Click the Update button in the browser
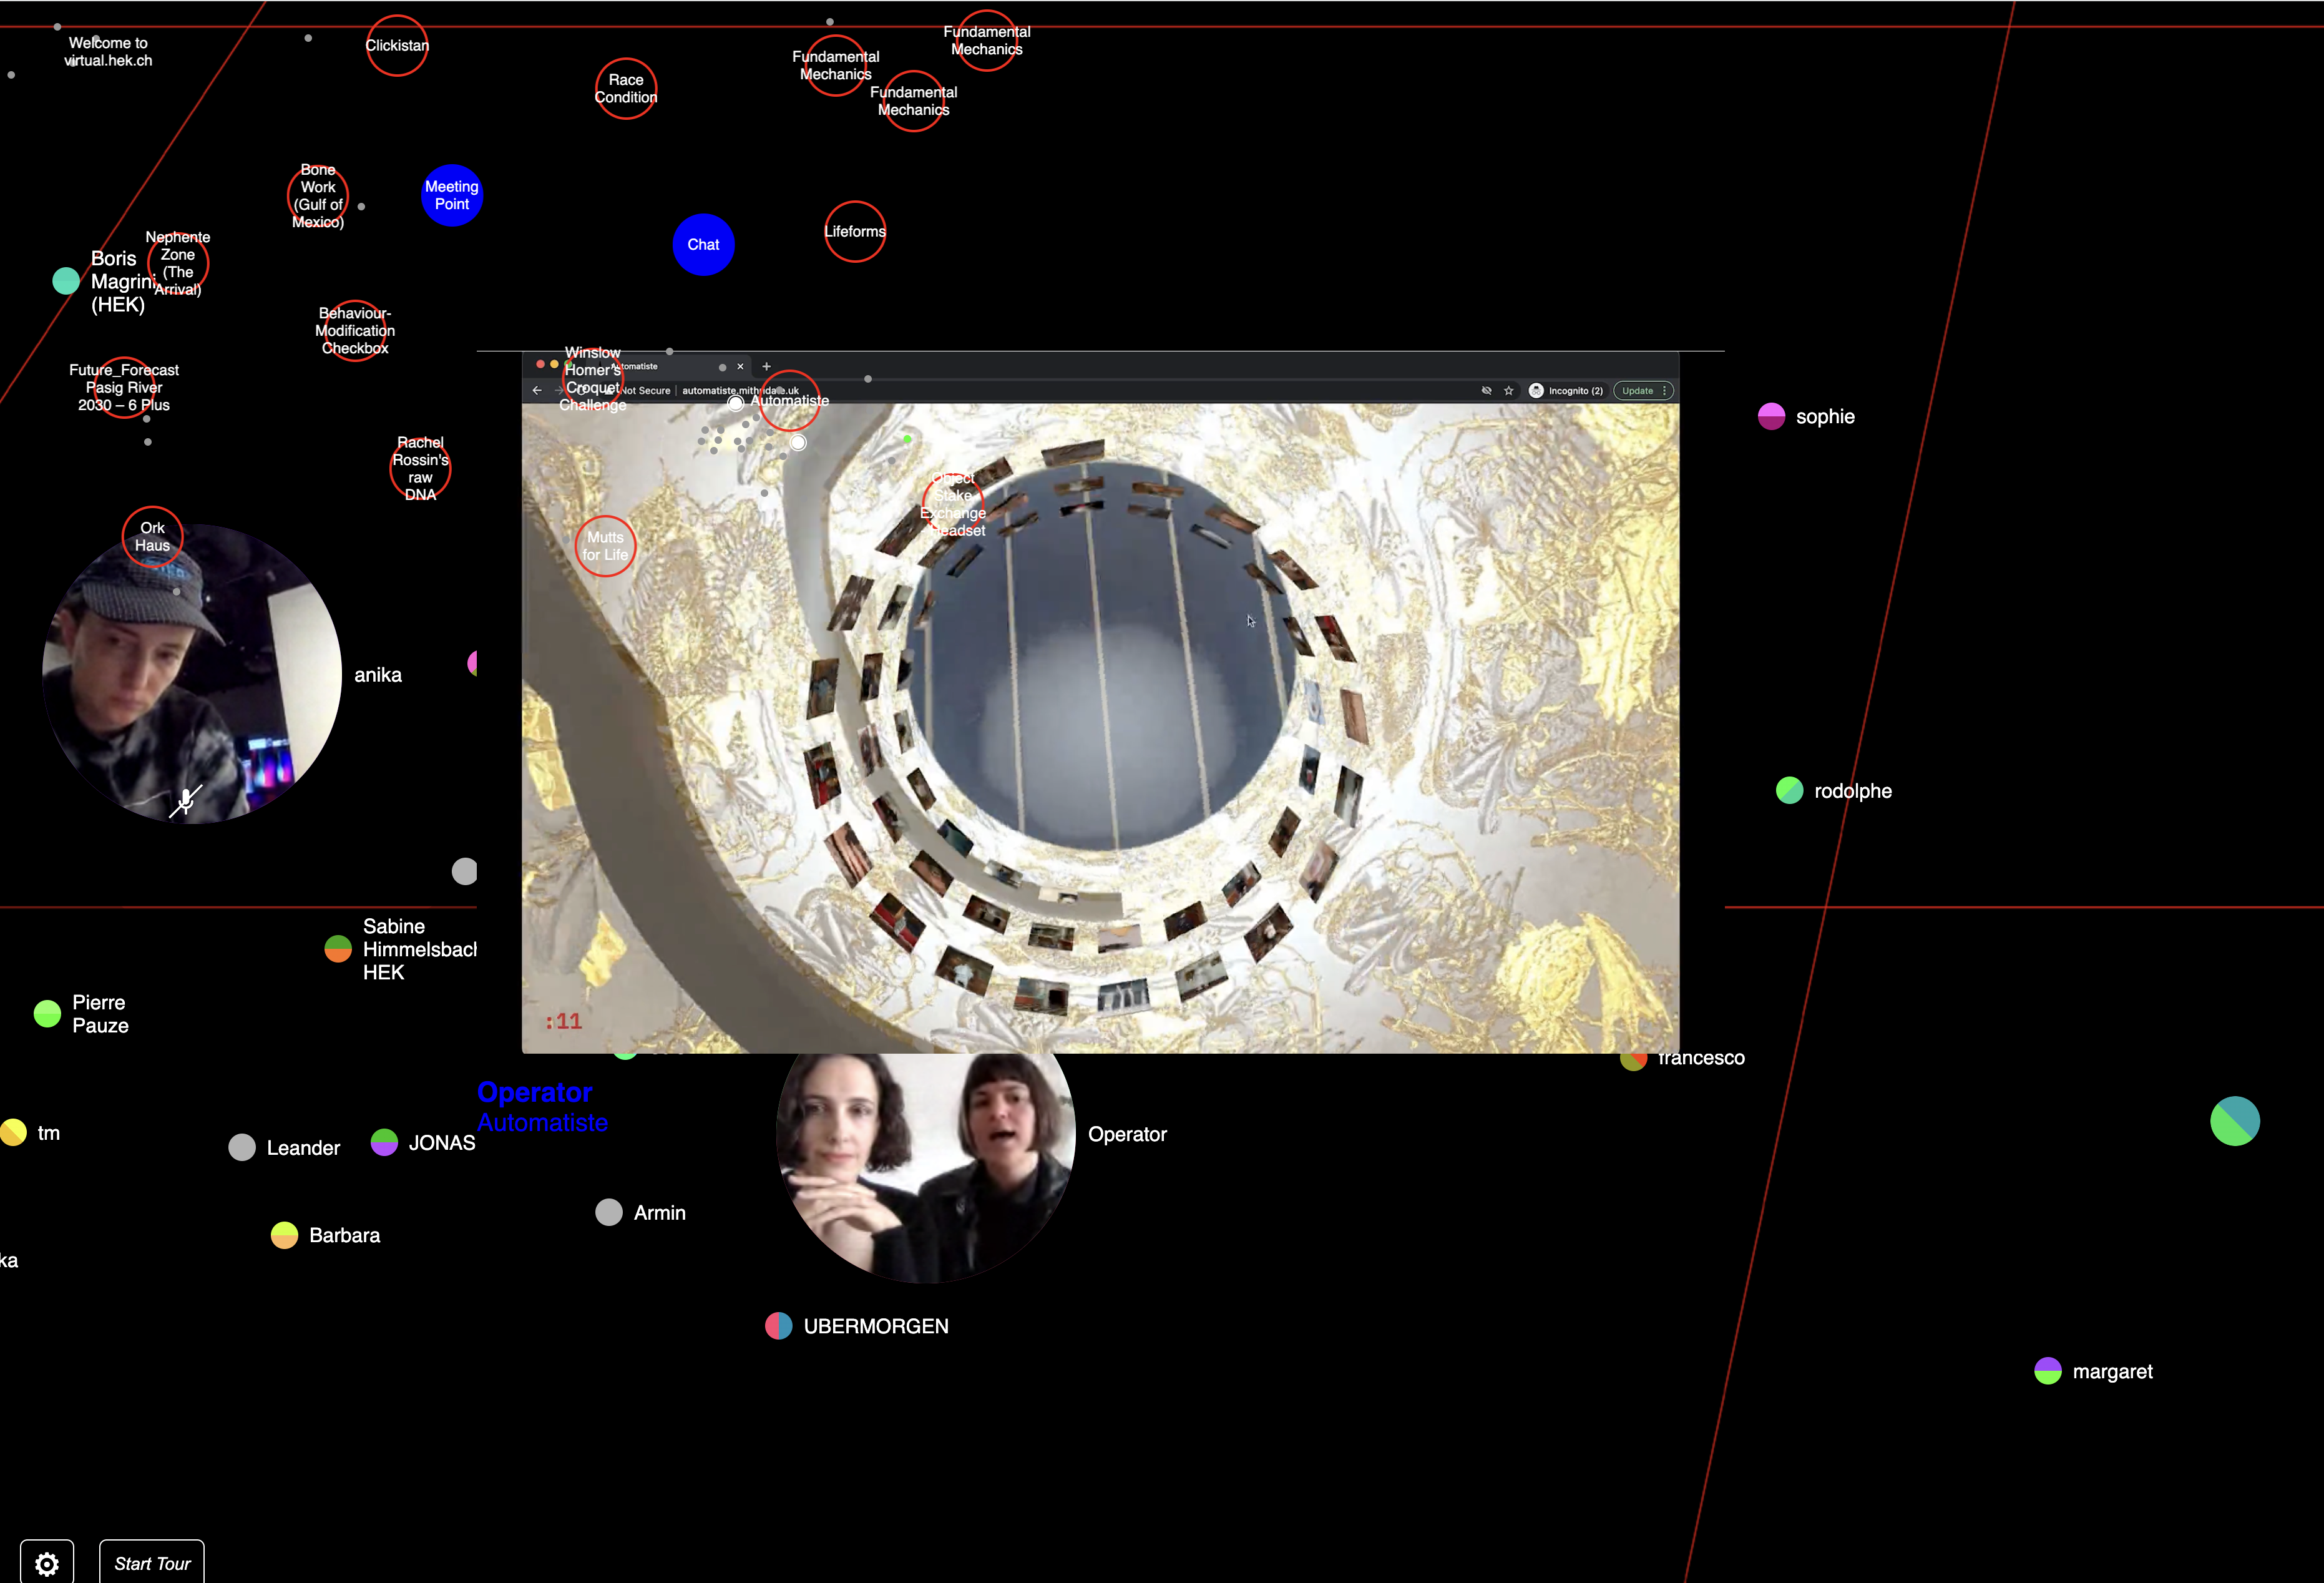 [x=1637, y=391]
